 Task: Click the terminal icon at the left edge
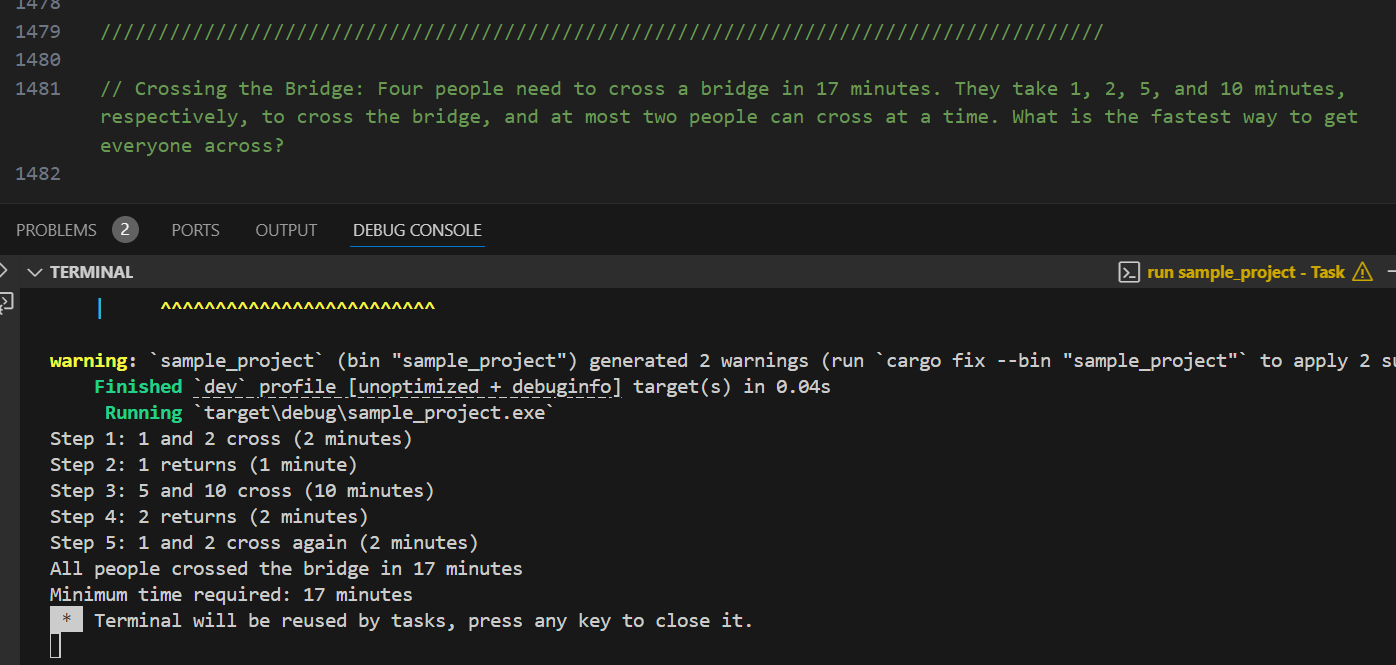(6, 301)
